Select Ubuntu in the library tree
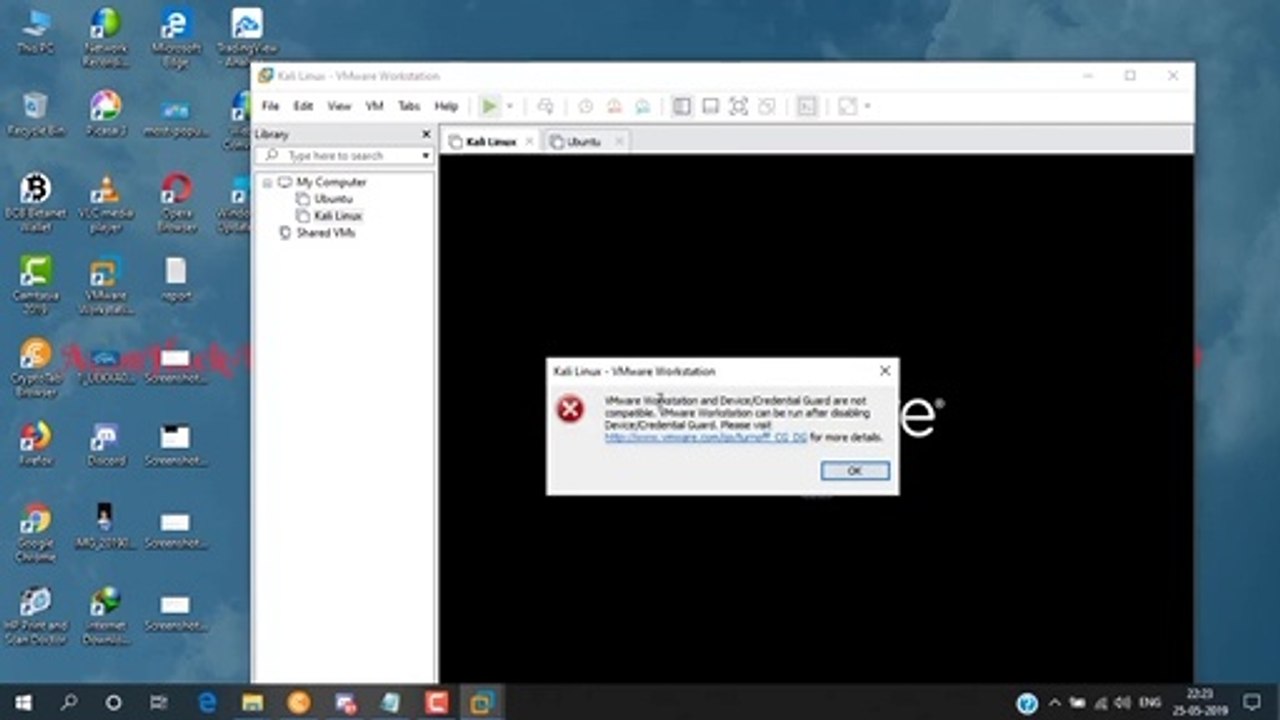This screenshot has height=720, width=1280. 333,199
